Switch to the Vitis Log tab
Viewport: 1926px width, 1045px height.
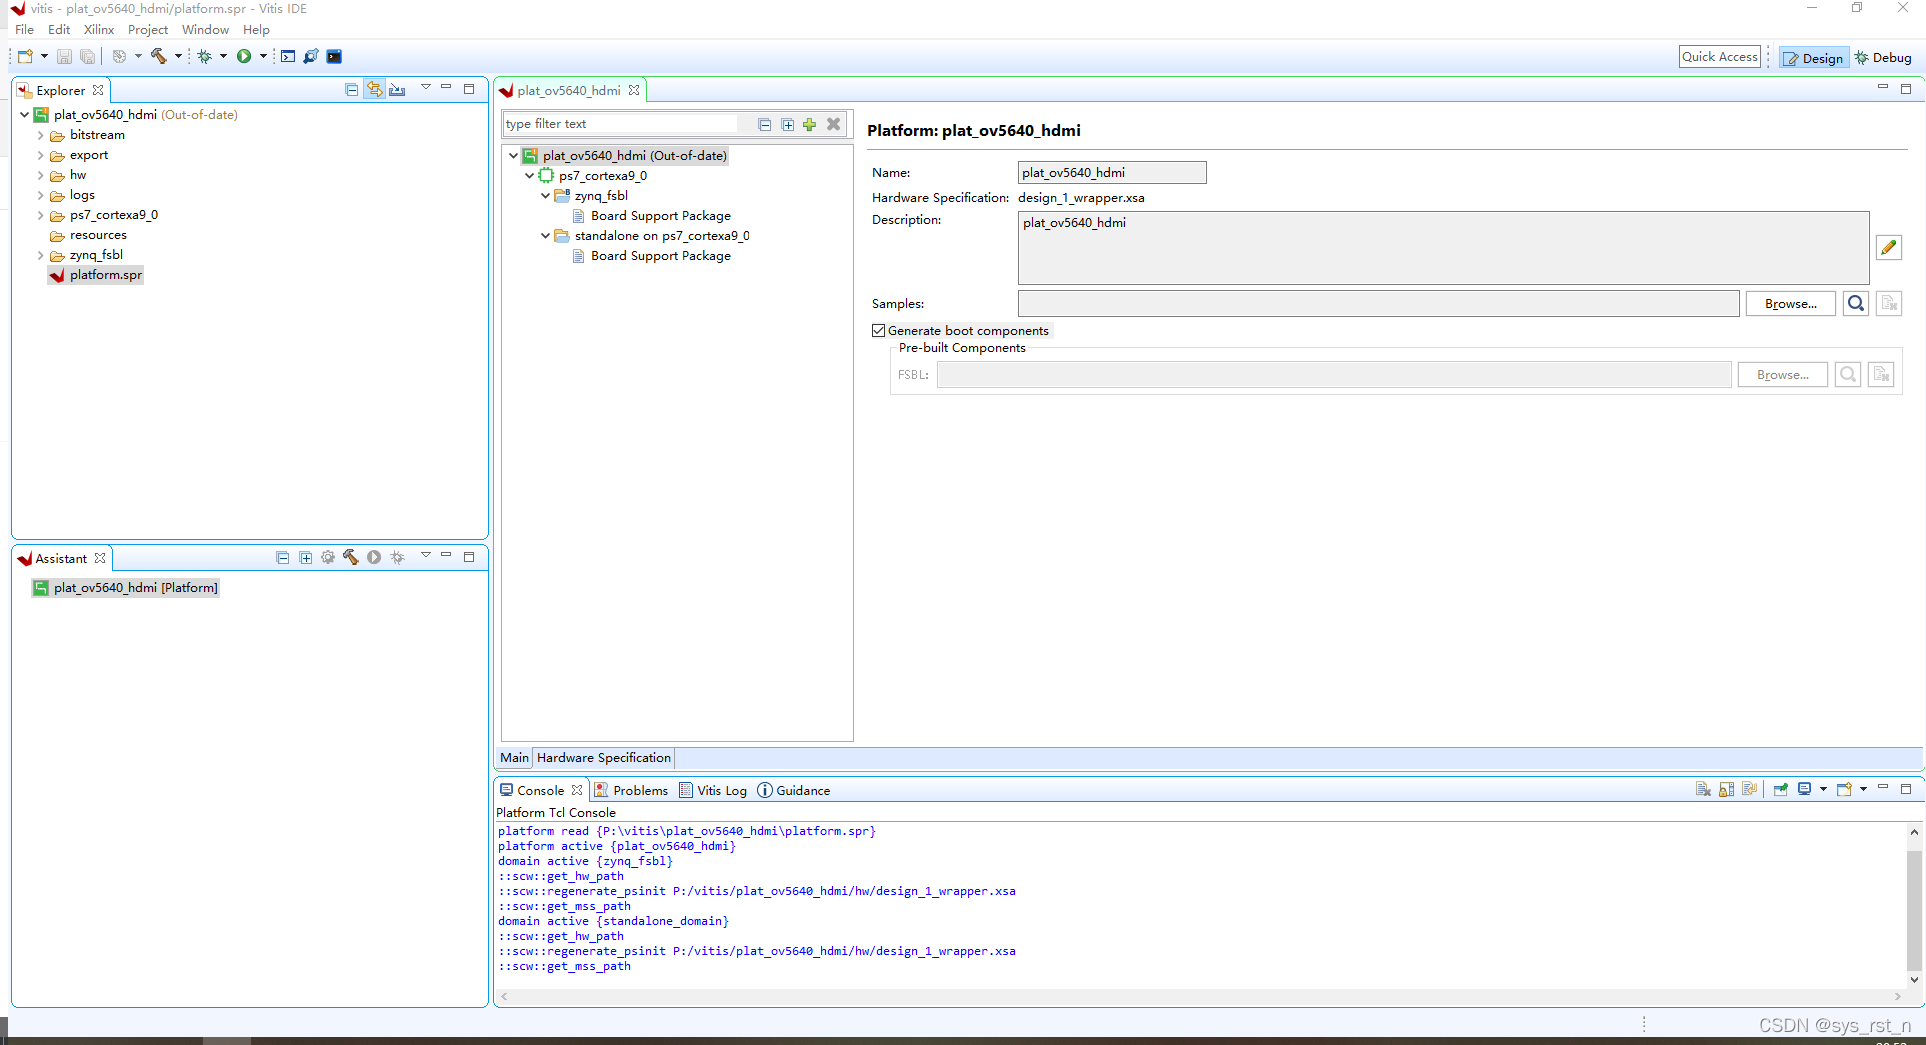coord(713,790)
